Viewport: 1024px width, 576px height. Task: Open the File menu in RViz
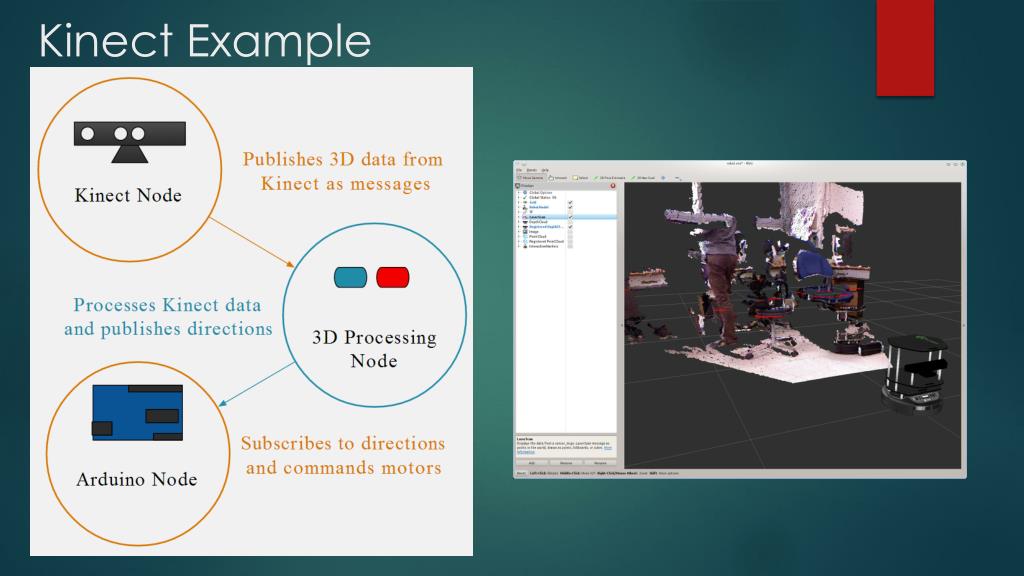pyautogui.click(x=519, y=170)
